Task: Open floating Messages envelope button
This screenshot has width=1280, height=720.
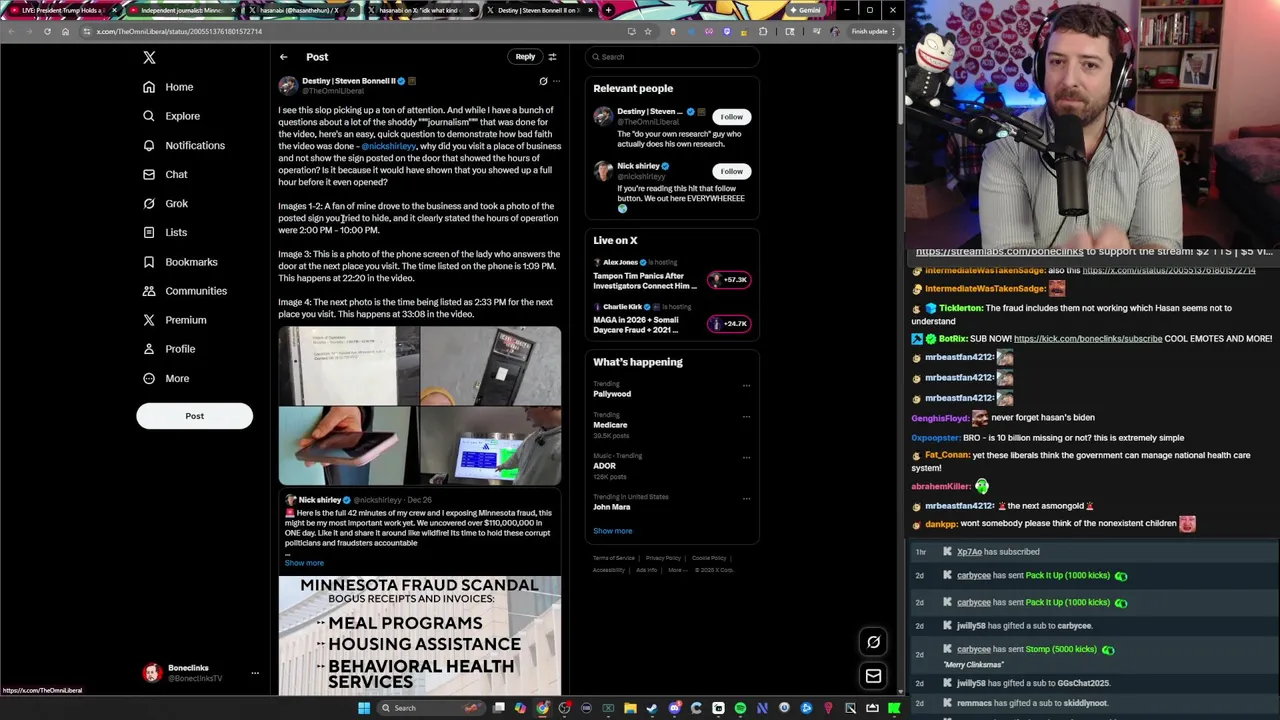Action: pyautogui.click(x=873, y=676)
